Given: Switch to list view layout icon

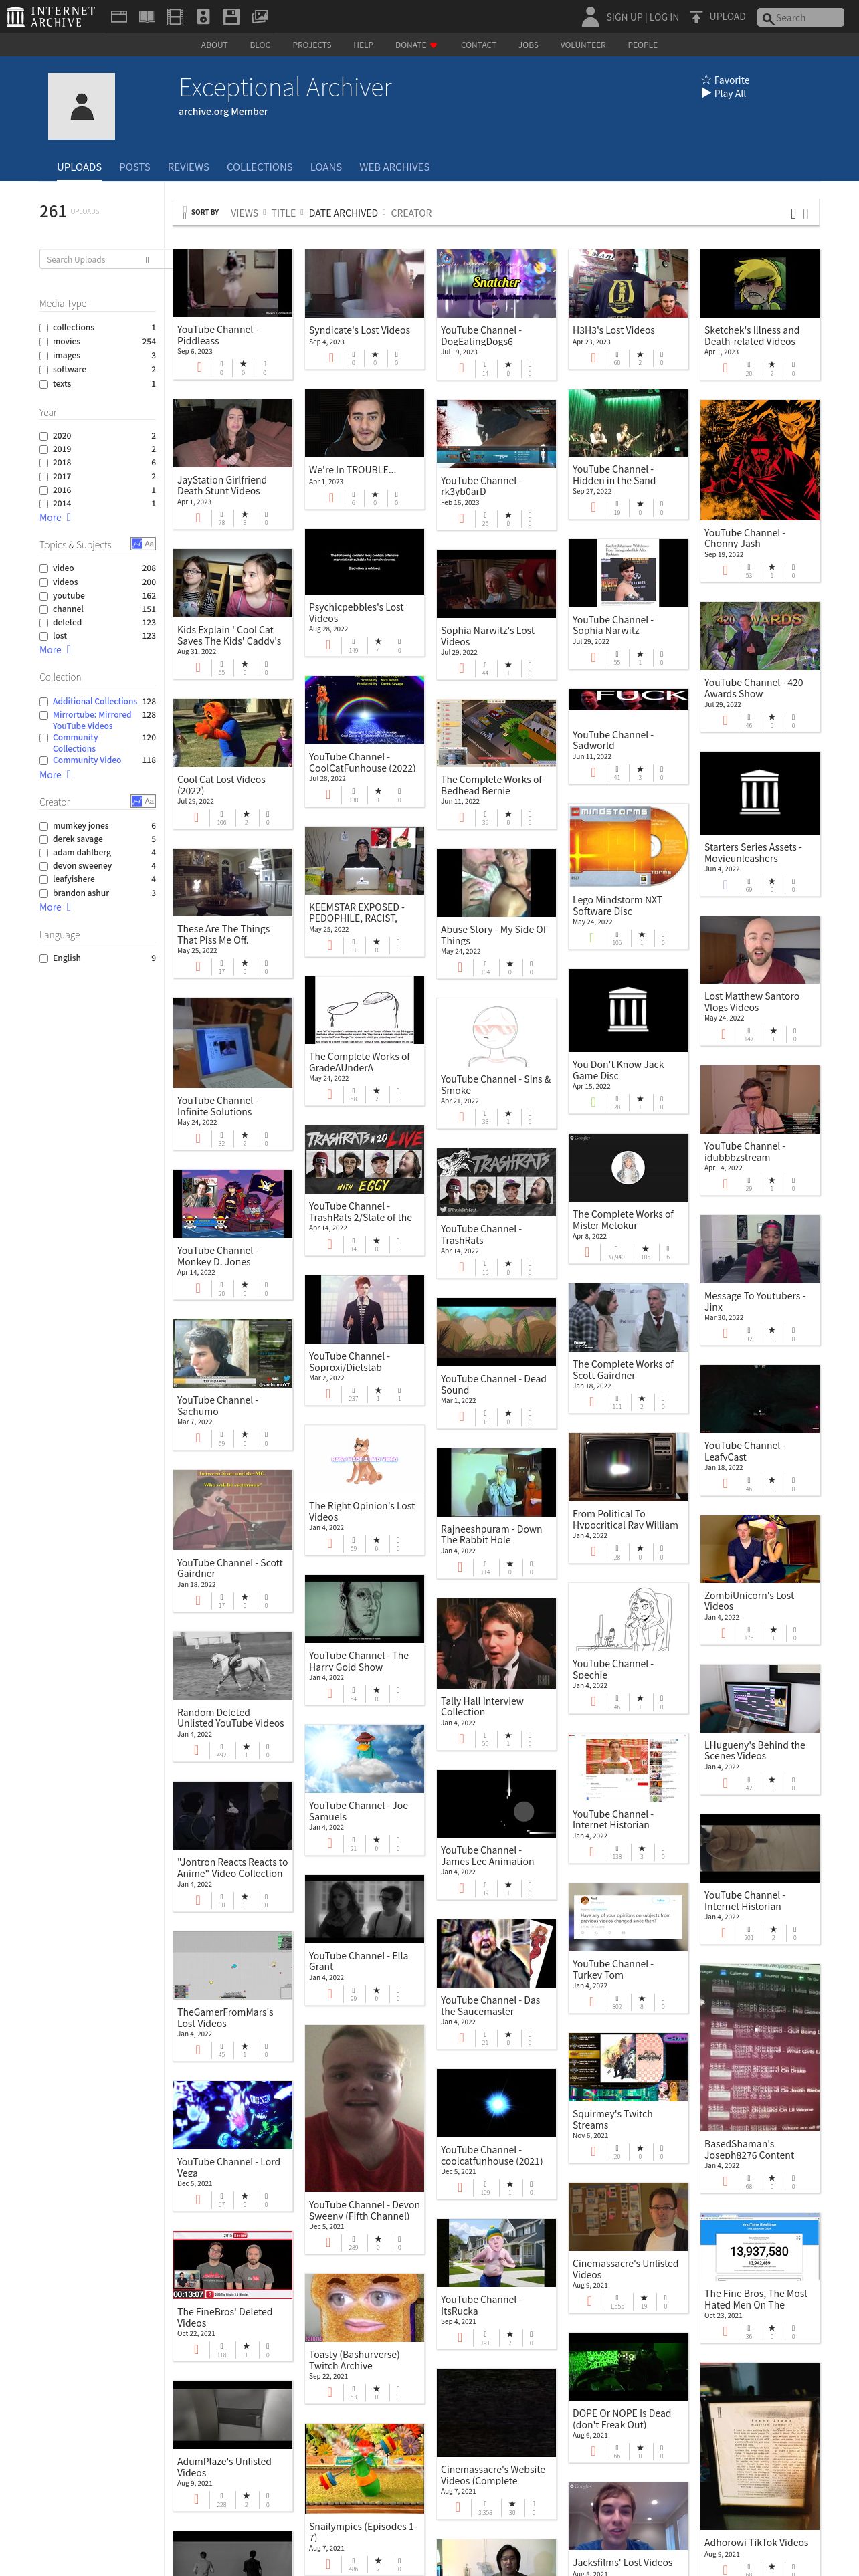Looking at the screenshot, I should 805,213.
